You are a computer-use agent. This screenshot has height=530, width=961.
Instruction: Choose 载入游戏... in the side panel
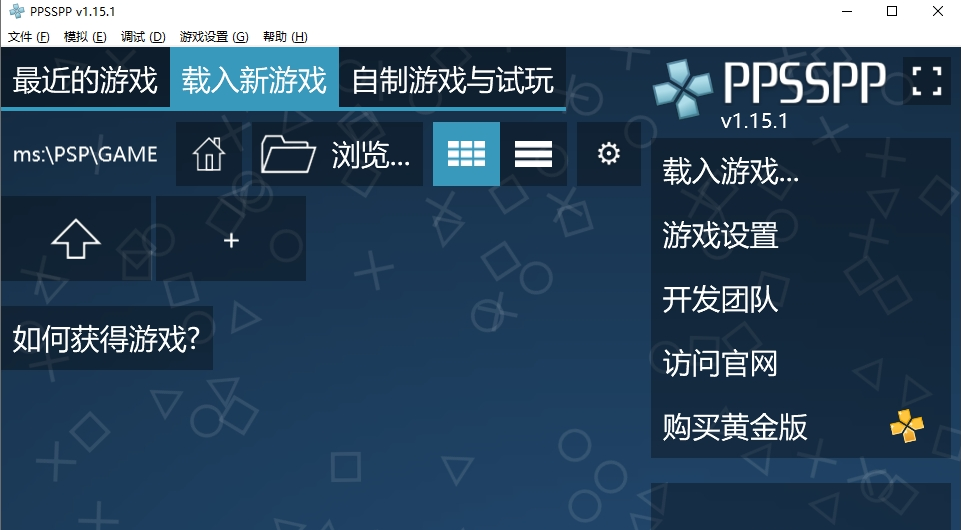point(800,171)
